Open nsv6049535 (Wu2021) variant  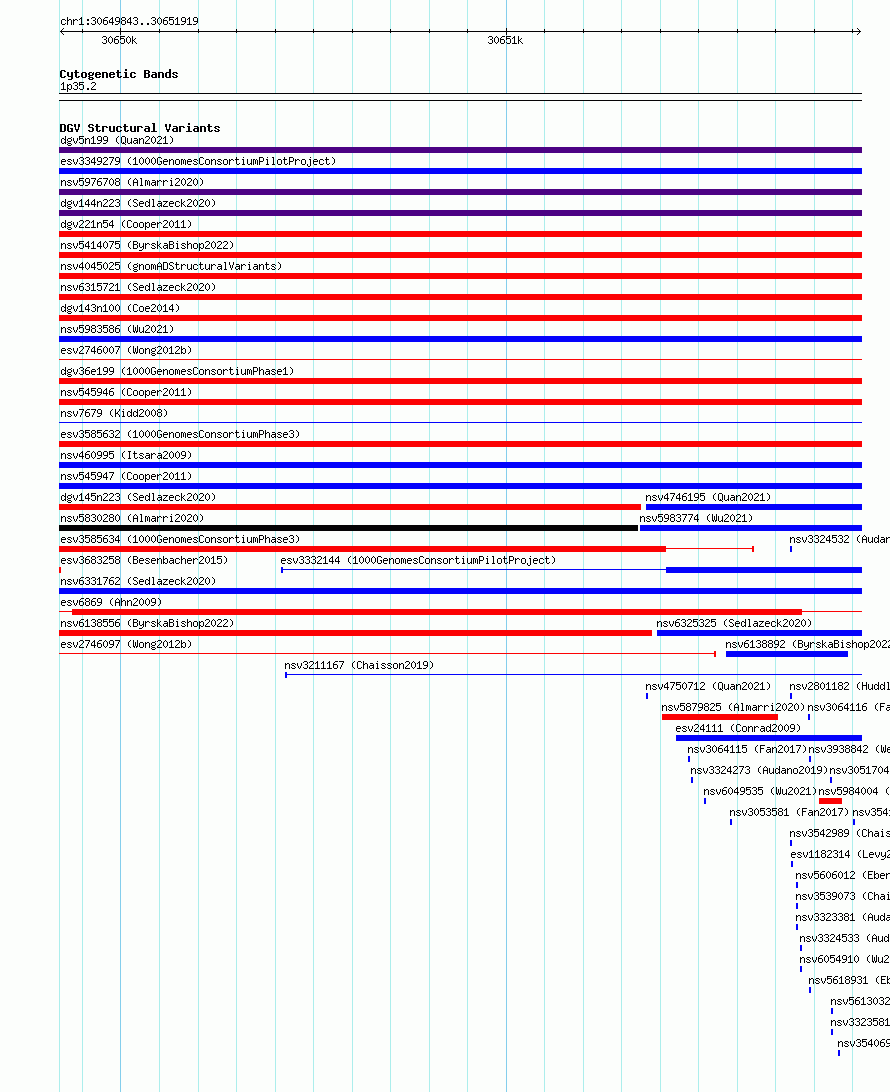pos(760,790)
